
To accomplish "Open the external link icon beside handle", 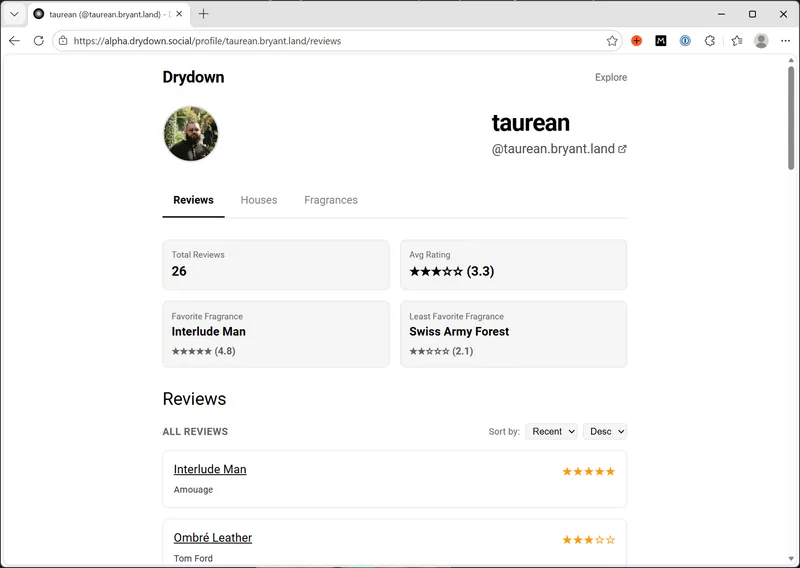I will coord(622,149).
